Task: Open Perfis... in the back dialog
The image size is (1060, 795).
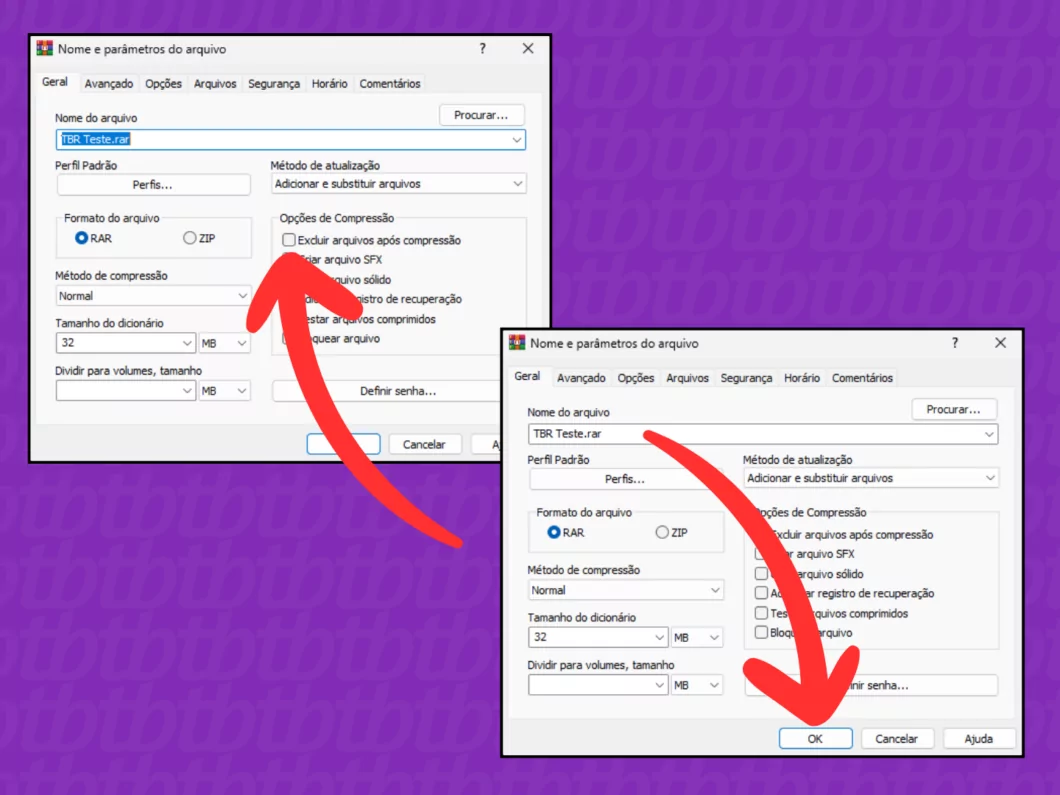Action: [152, 185]
